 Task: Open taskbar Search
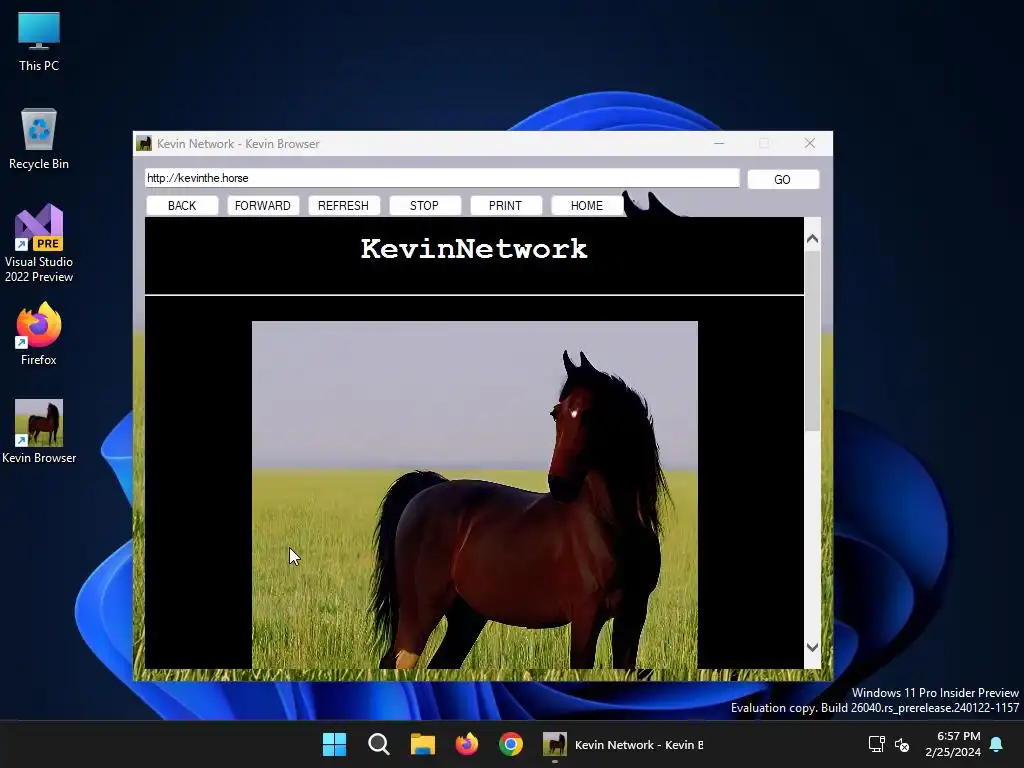point(379,744)
